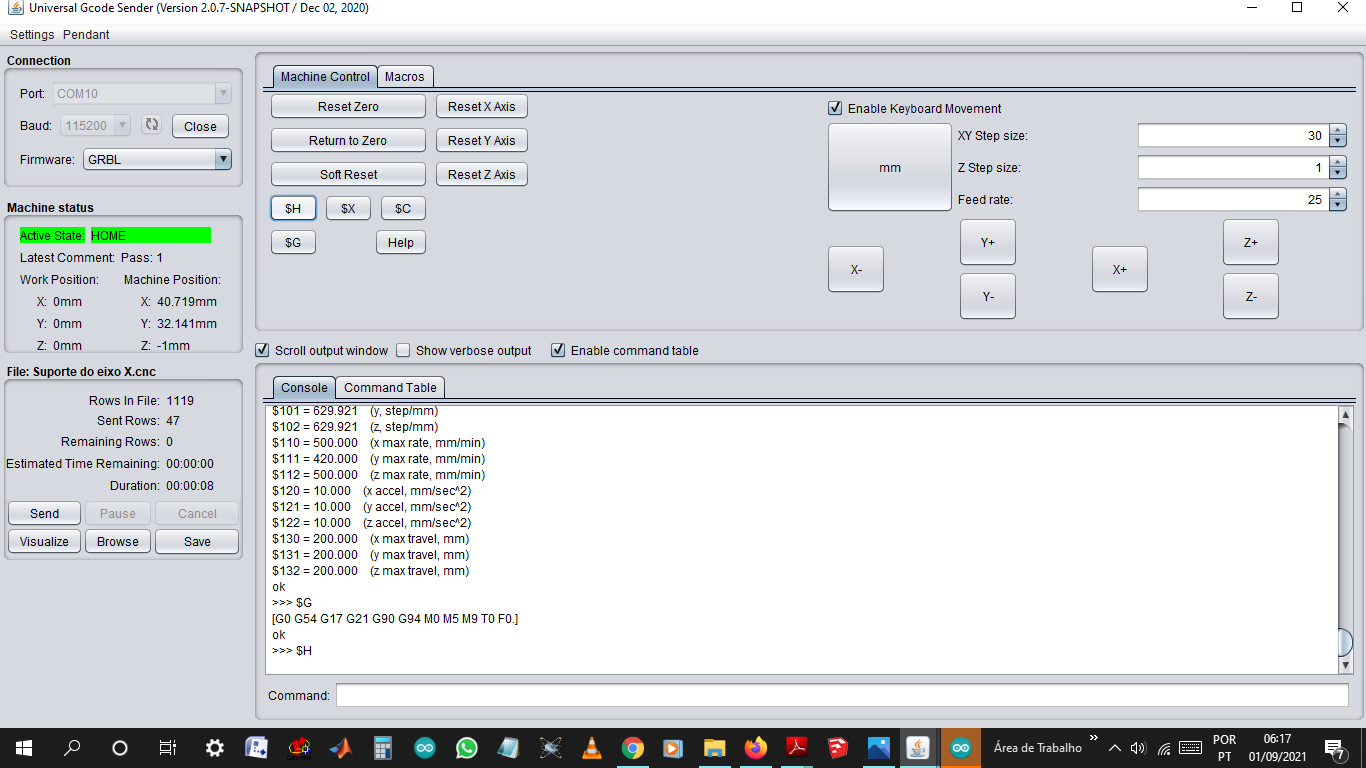This screenshot has height=768, width=1366.
Task: Open notification center icon
Action: click(x=1334, y=748)
